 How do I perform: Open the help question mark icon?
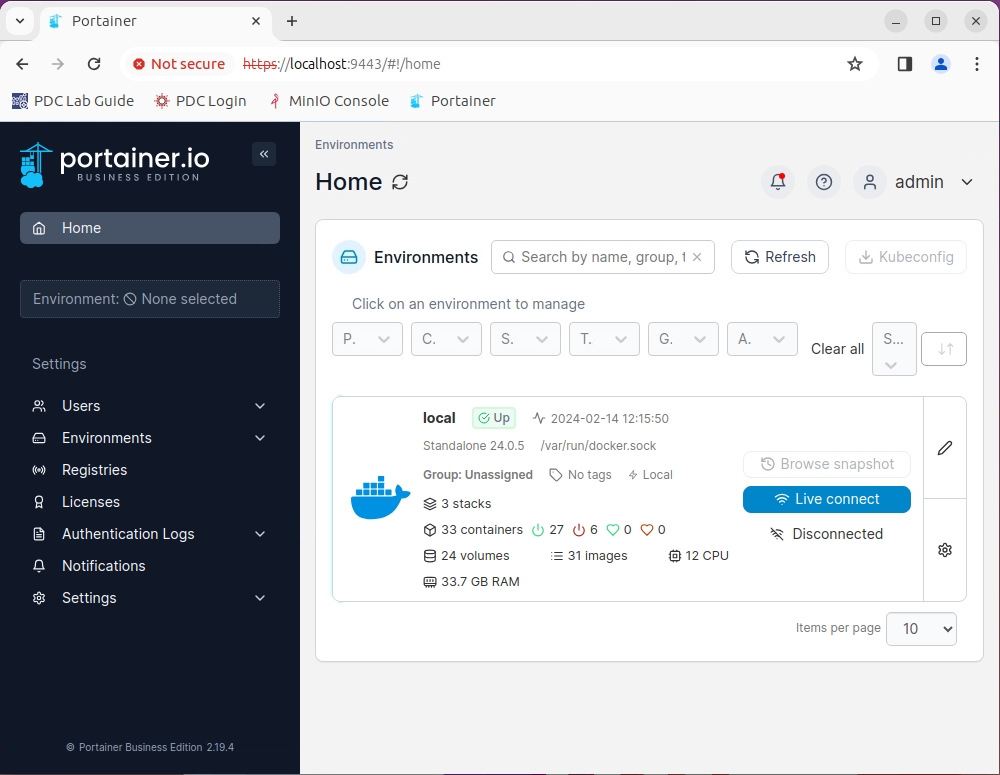[824, 182]
